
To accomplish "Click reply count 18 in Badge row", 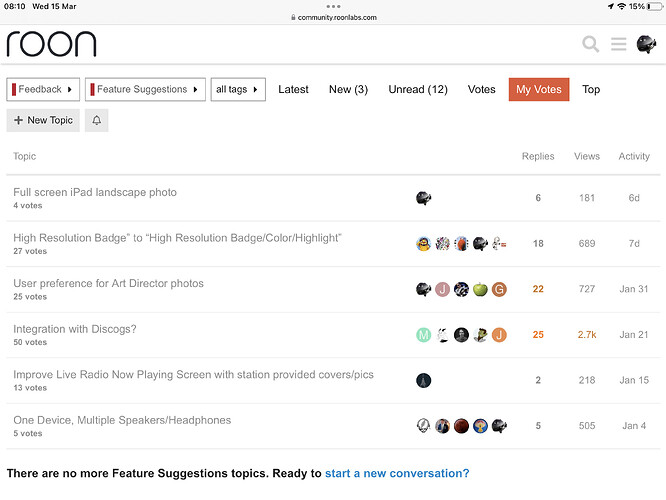I will (538, 243).
